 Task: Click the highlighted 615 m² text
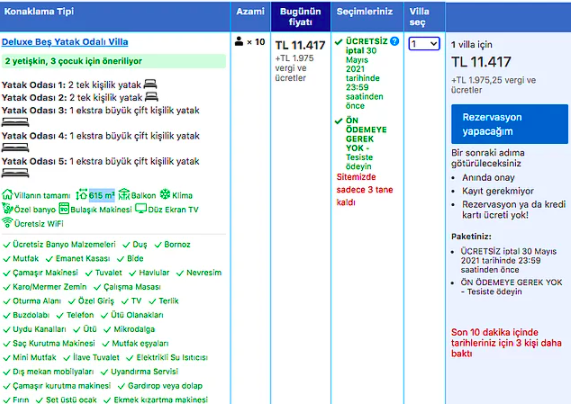[102, 196]
